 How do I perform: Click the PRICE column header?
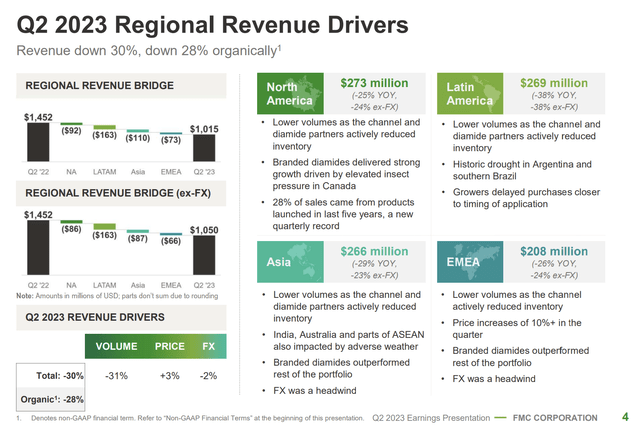pos(170,345)
